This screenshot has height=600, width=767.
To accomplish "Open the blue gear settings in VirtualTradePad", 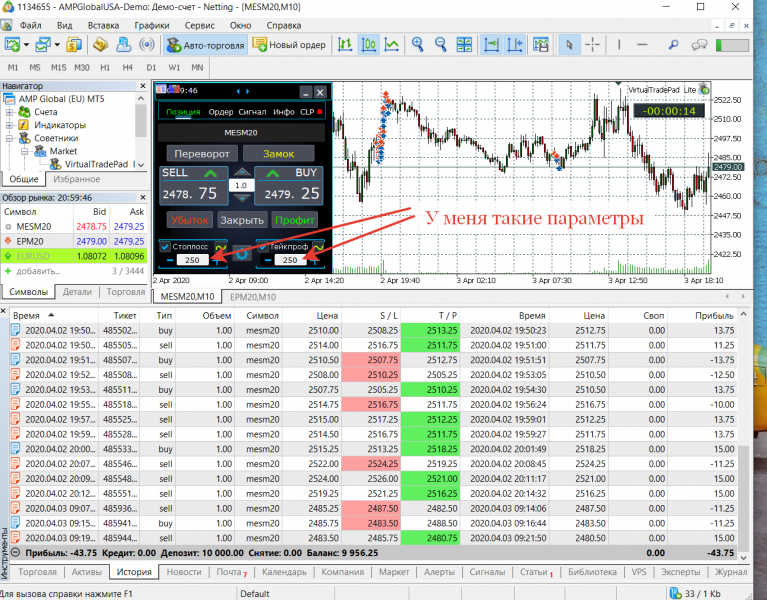I will [x=242, y=254].
